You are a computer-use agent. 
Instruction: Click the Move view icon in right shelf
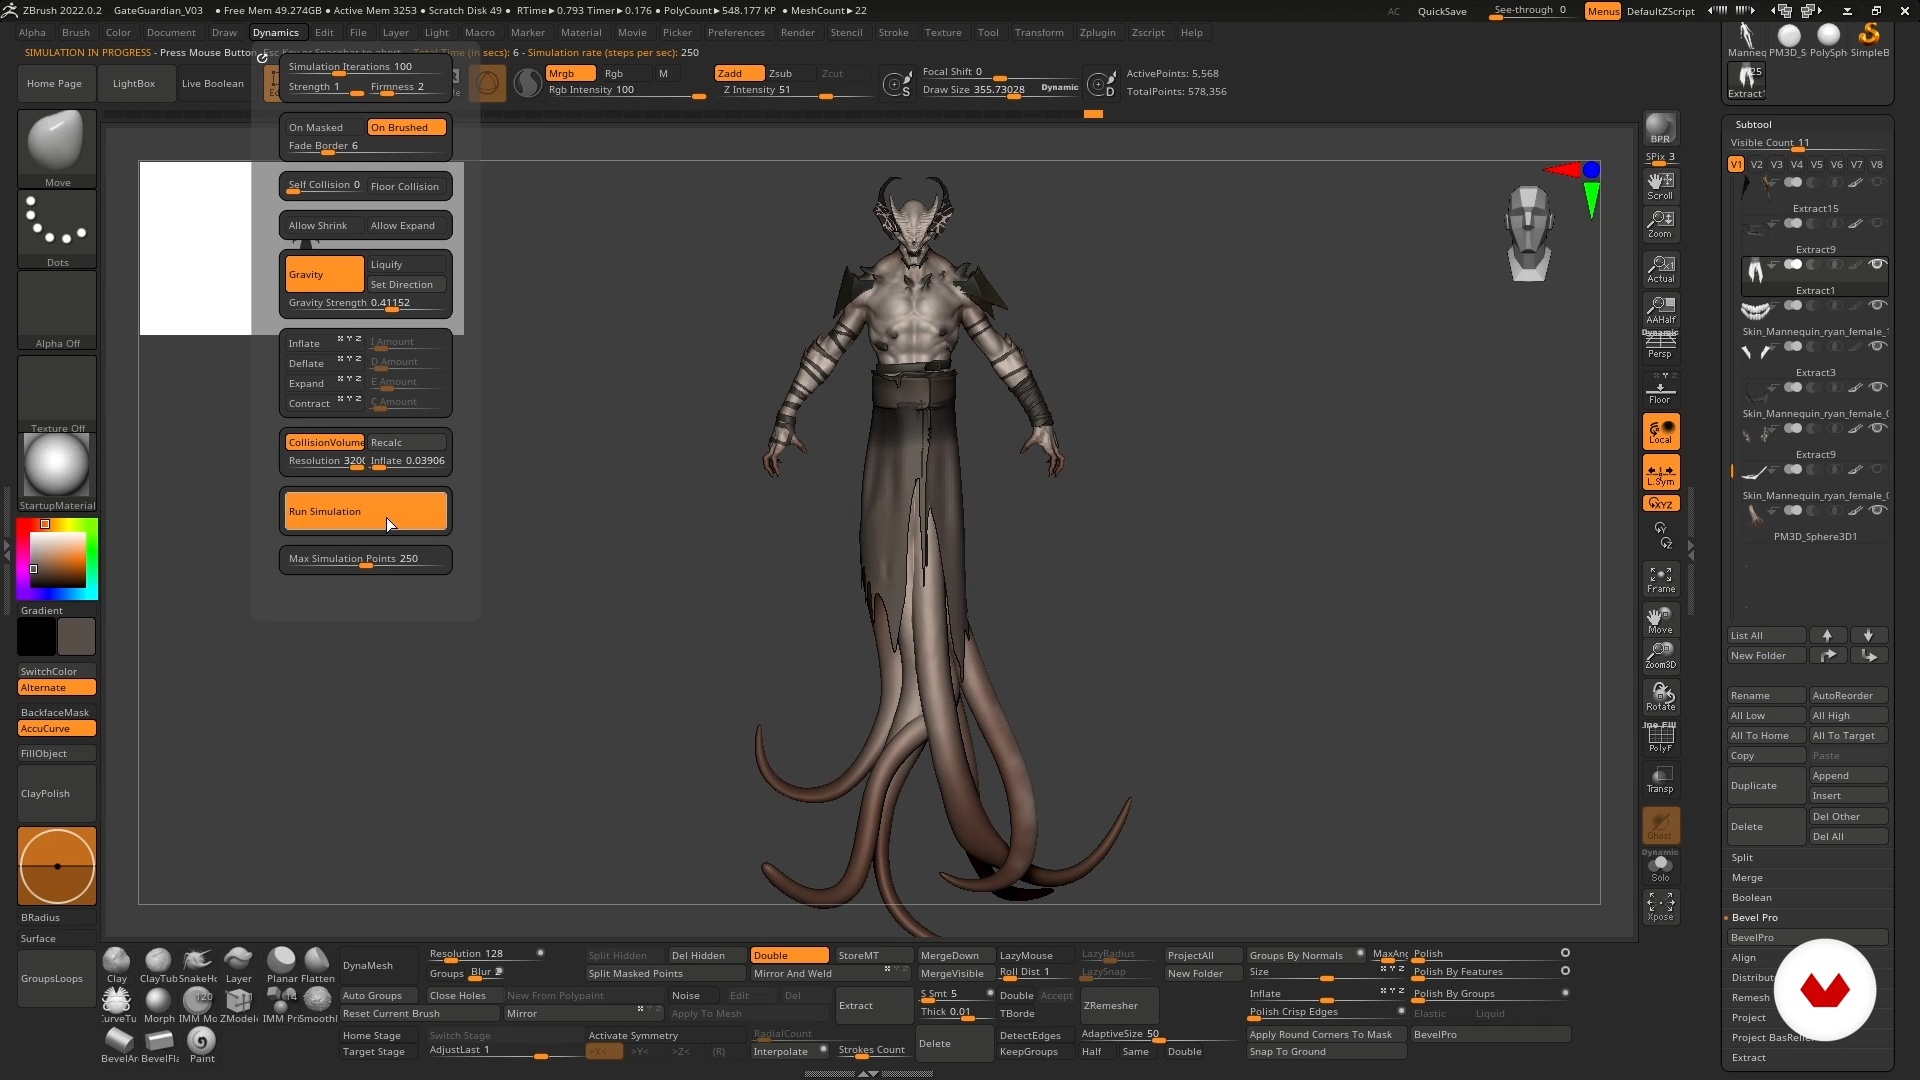pyautogui.click(x=1660, y=620)
